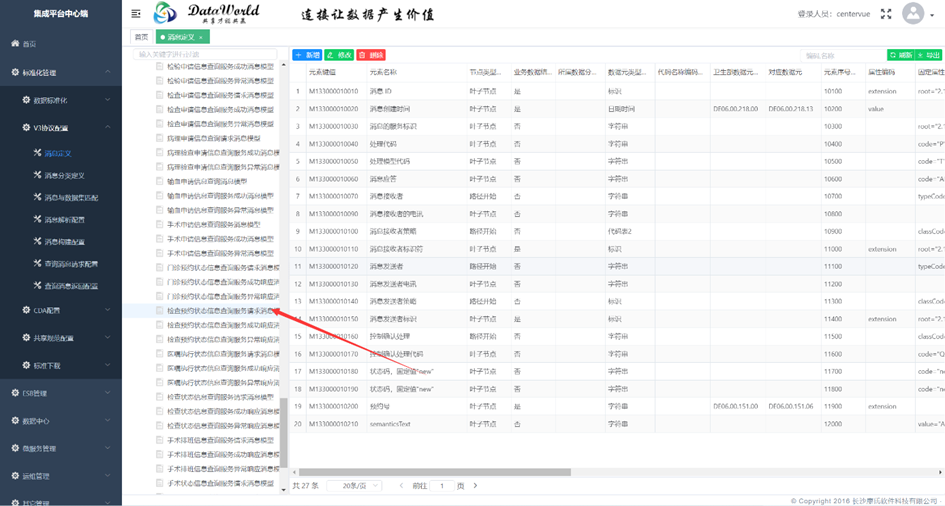Screen dimensions: 945x506
Task: Click the green 刷新 button
Action: point(901,55)
